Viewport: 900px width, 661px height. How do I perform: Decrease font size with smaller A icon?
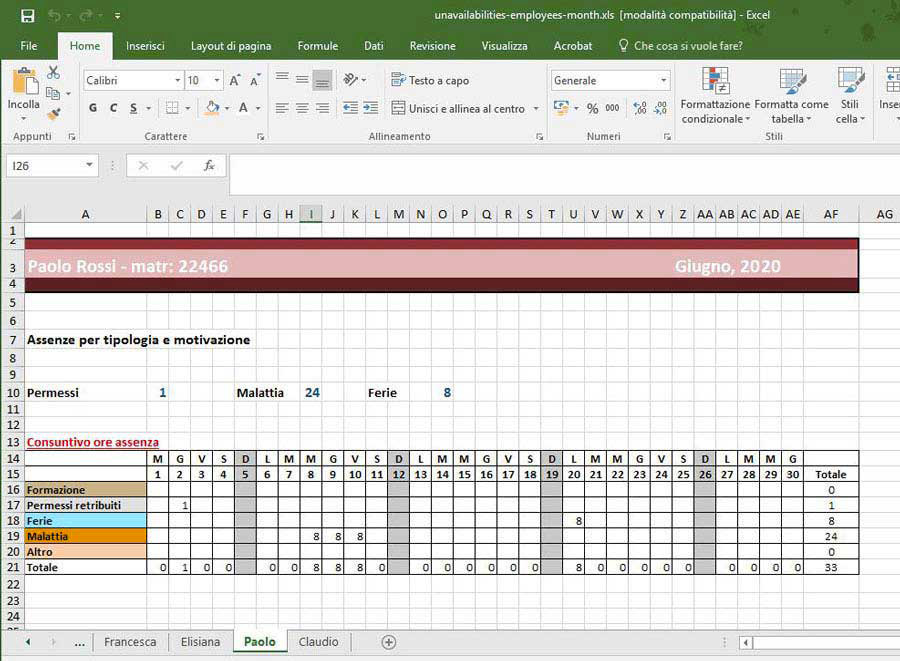tap(255, 80)
